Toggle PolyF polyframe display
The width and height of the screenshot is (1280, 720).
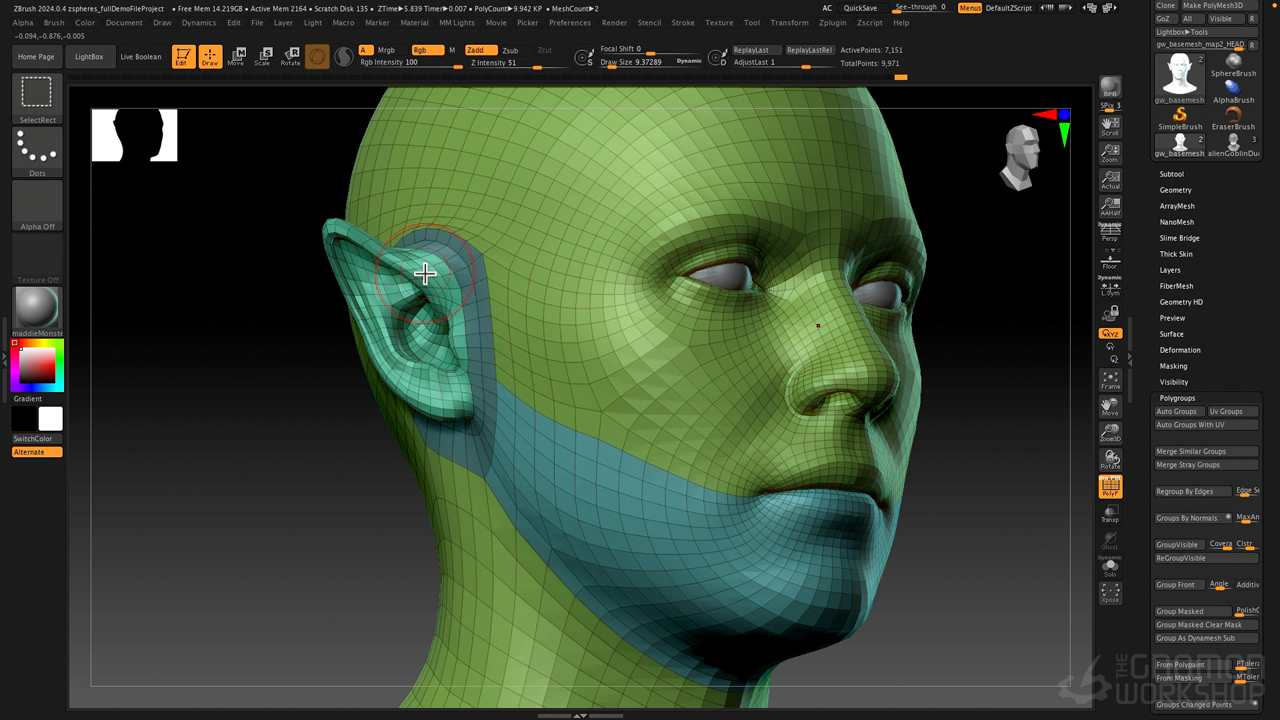pos(1110,487)
